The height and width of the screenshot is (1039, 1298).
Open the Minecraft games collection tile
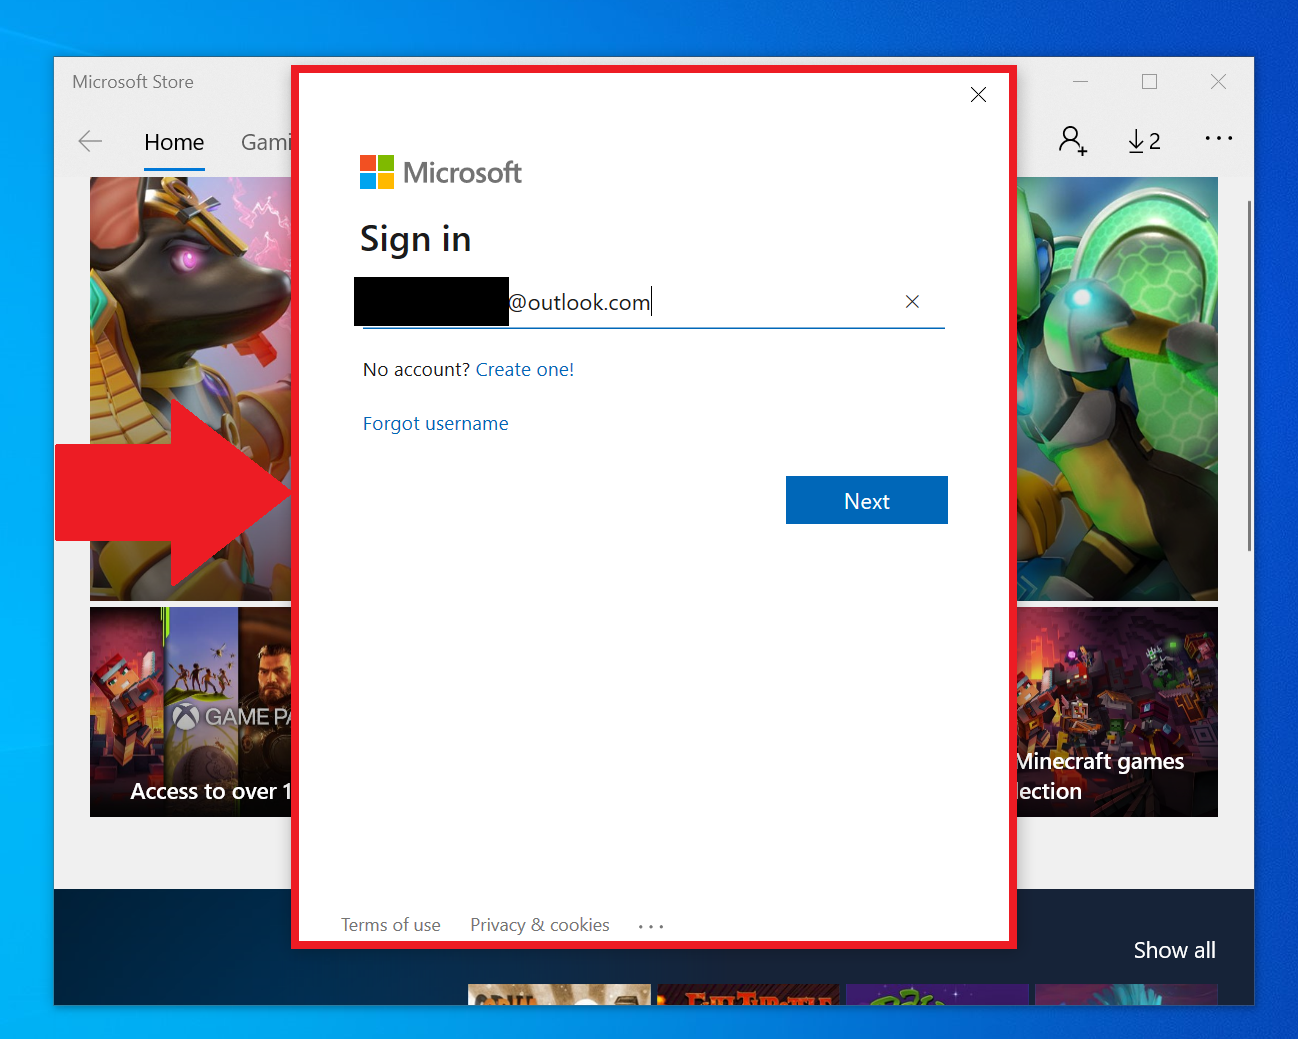1117,712
